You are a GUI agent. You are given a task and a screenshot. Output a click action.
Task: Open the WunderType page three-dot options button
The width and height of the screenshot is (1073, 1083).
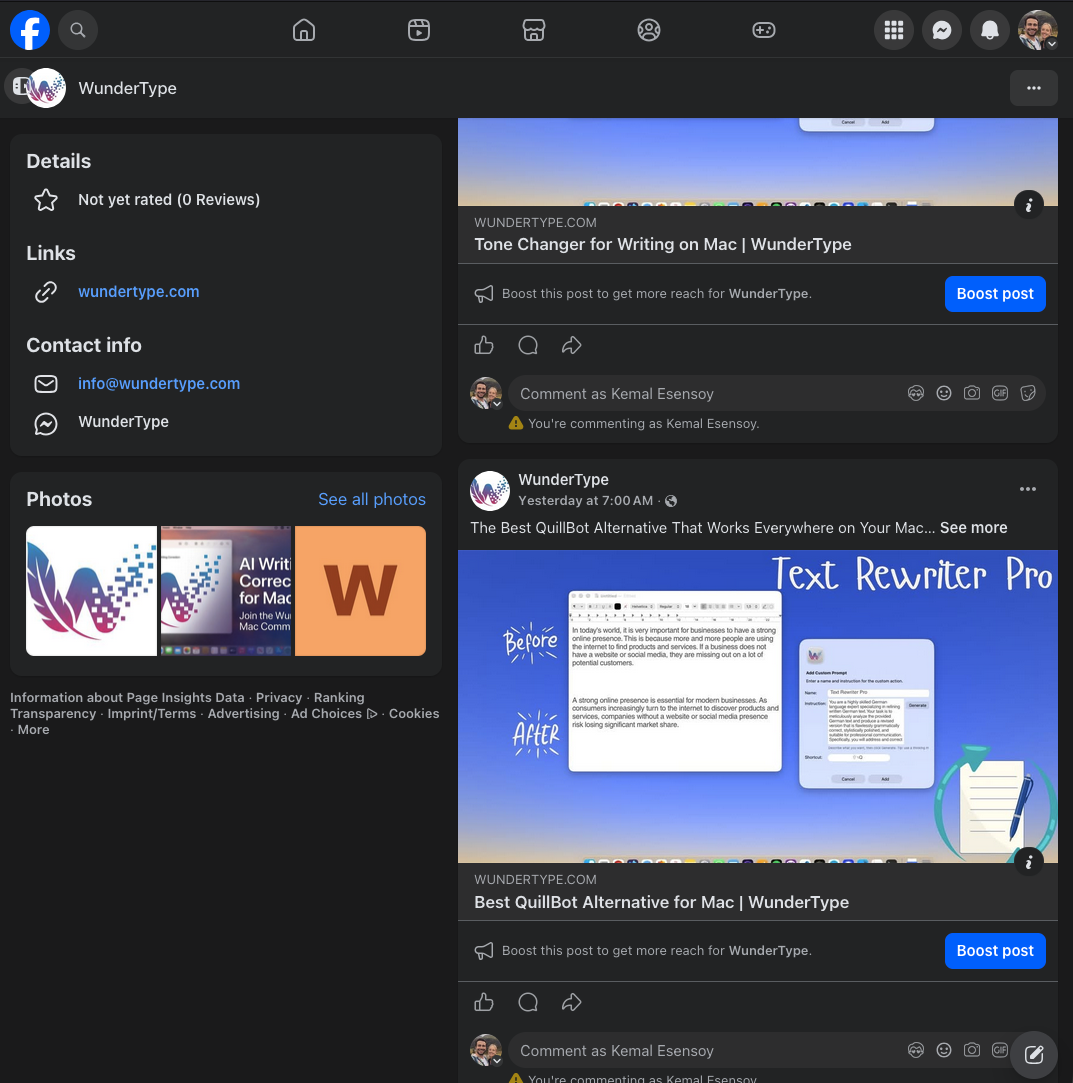click(x=1034, y=88)
